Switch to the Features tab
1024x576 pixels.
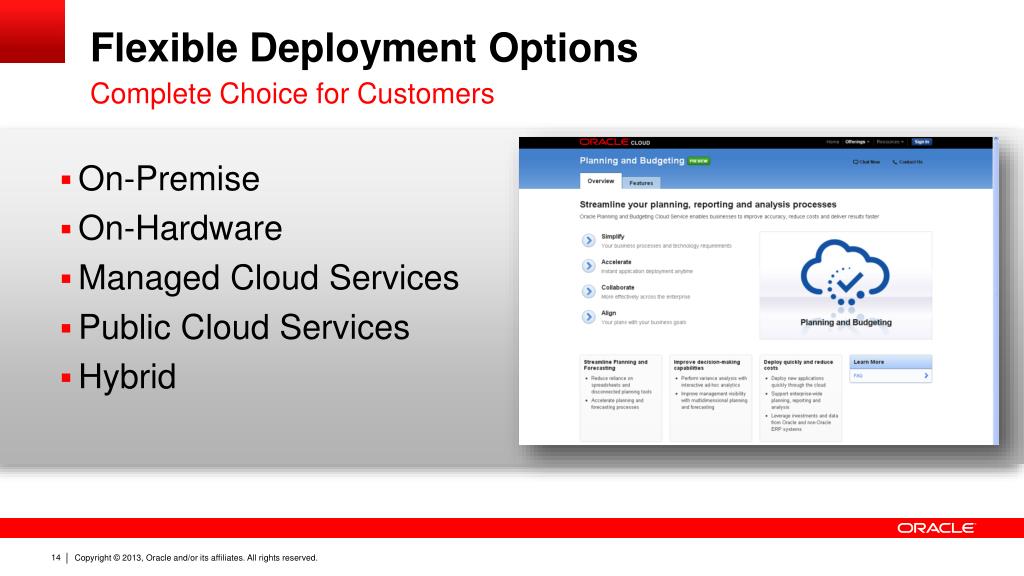(x=641, y=183)
